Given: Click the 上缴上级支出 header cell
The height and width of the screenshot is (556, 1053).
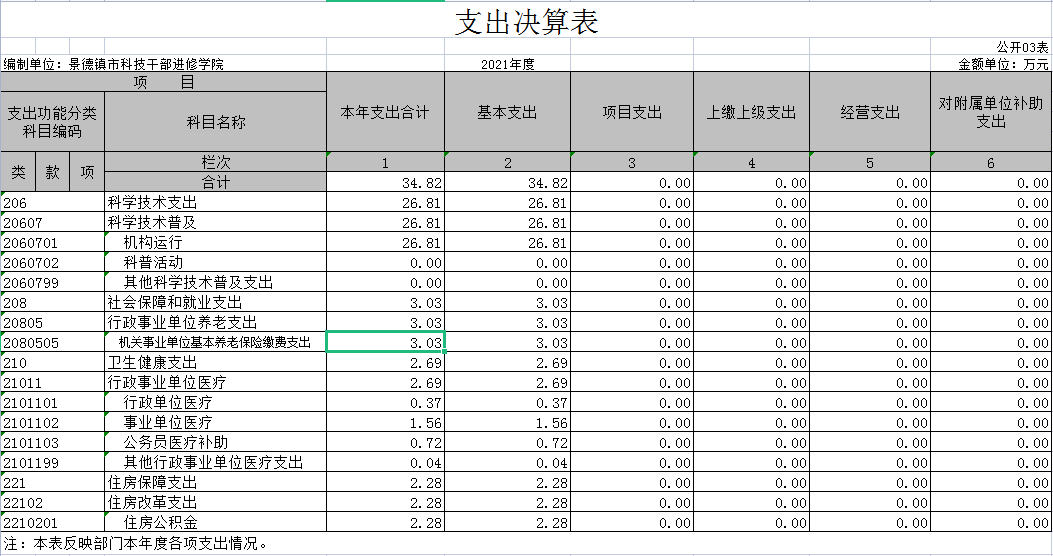Looking at the screenshot, I should click(751, 112).
